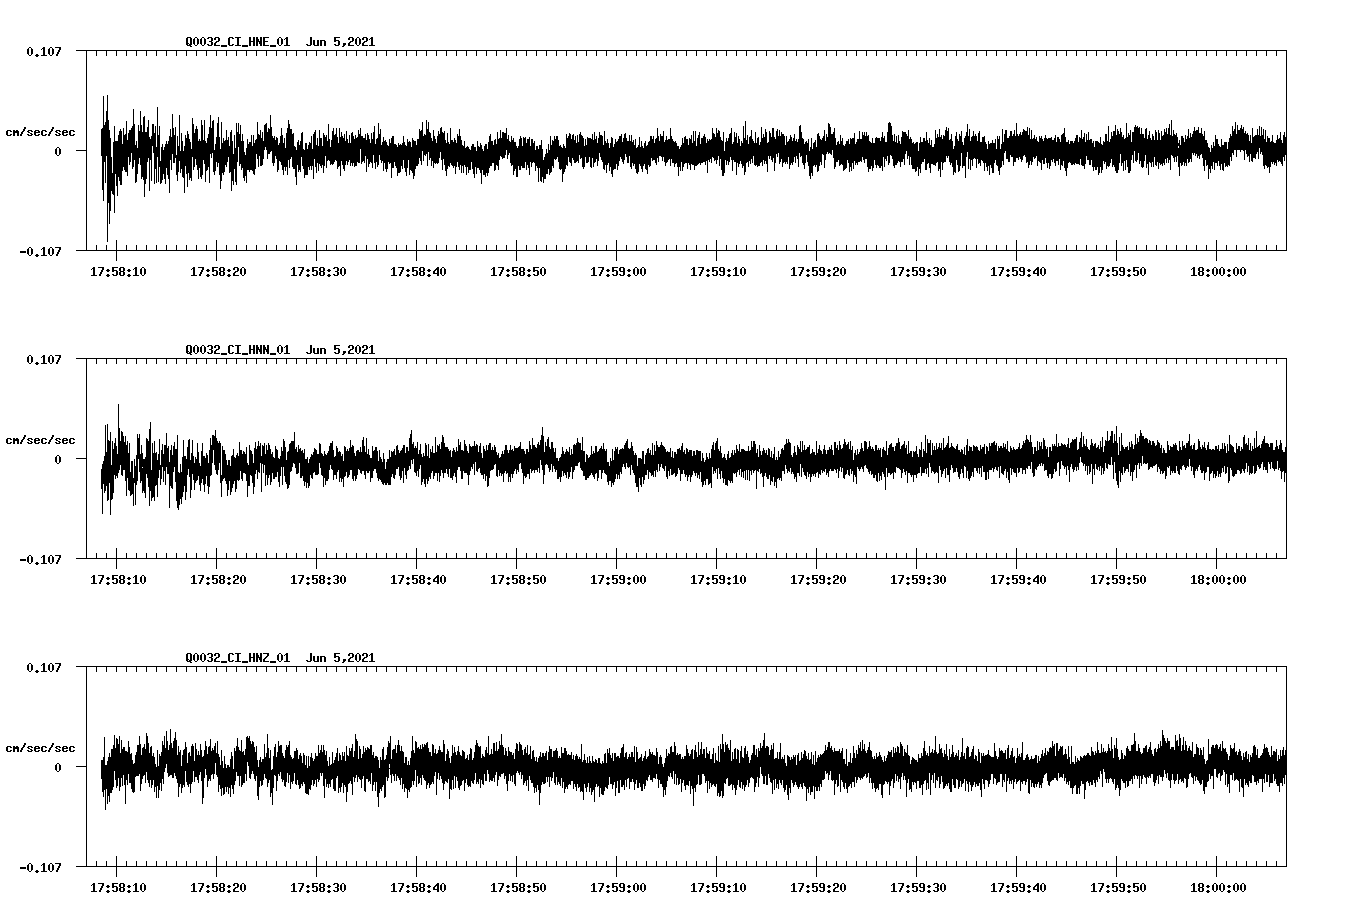Click the 17:58:50 time label on the HNE axis
The image size is (1358, 924).
[x=518, y=271]
